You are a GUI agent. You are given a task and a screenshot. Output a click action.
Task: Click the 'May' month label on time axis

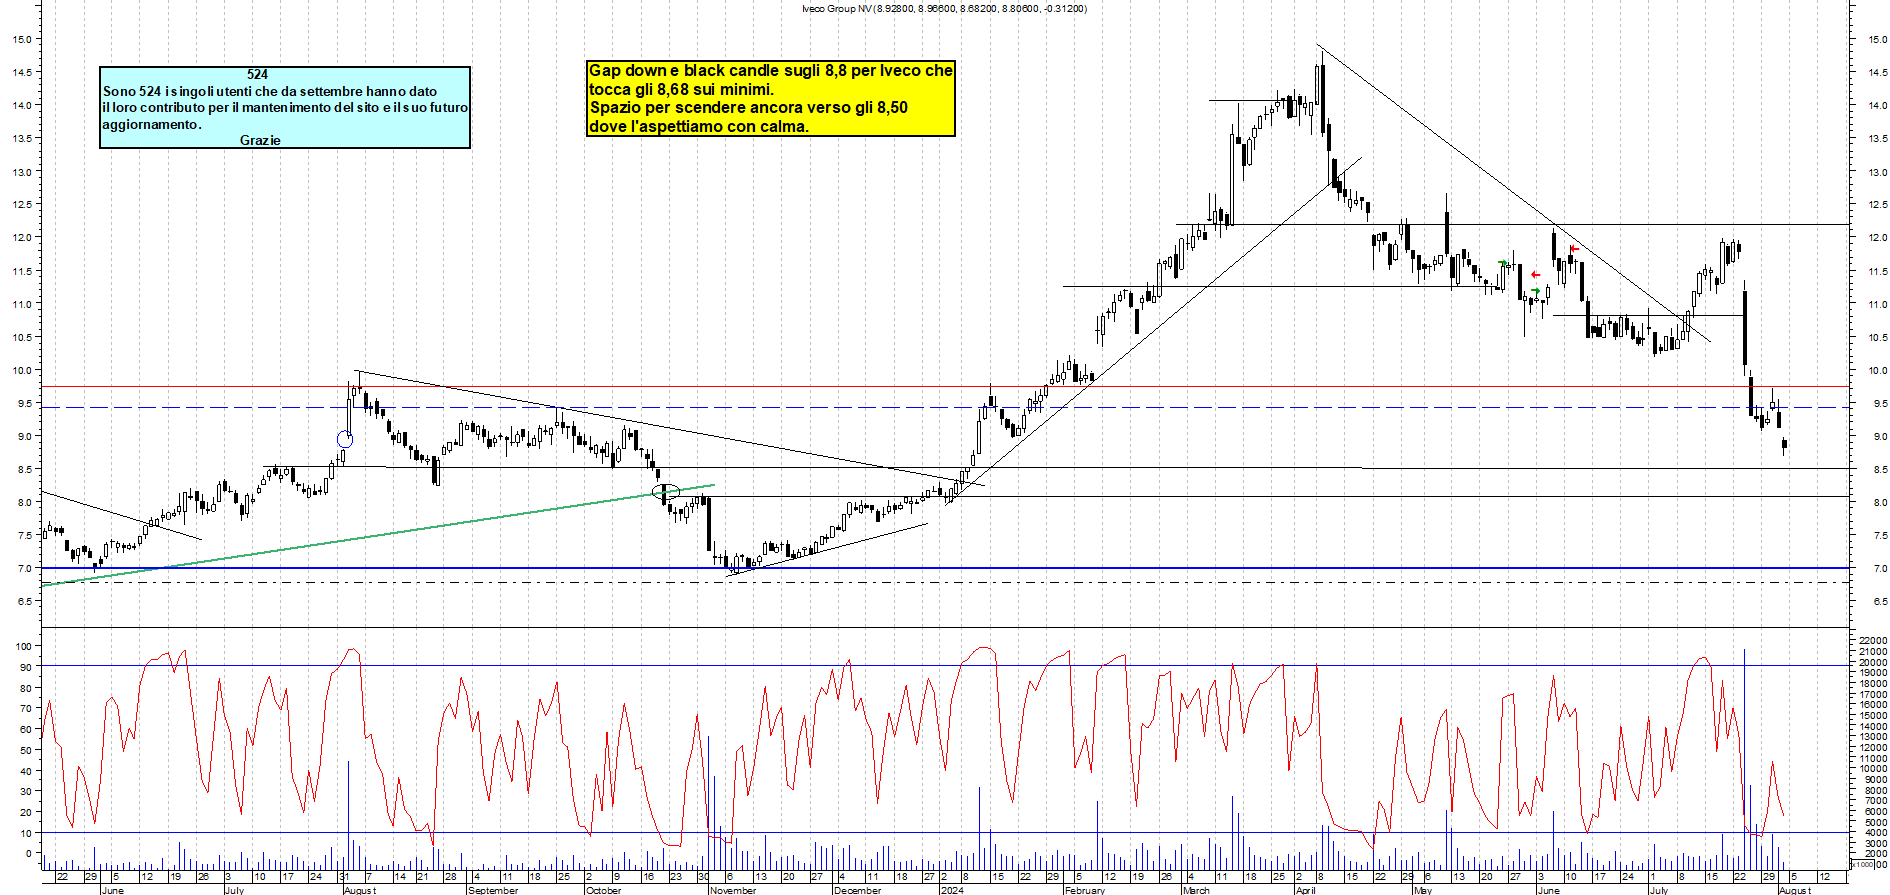1422,890
